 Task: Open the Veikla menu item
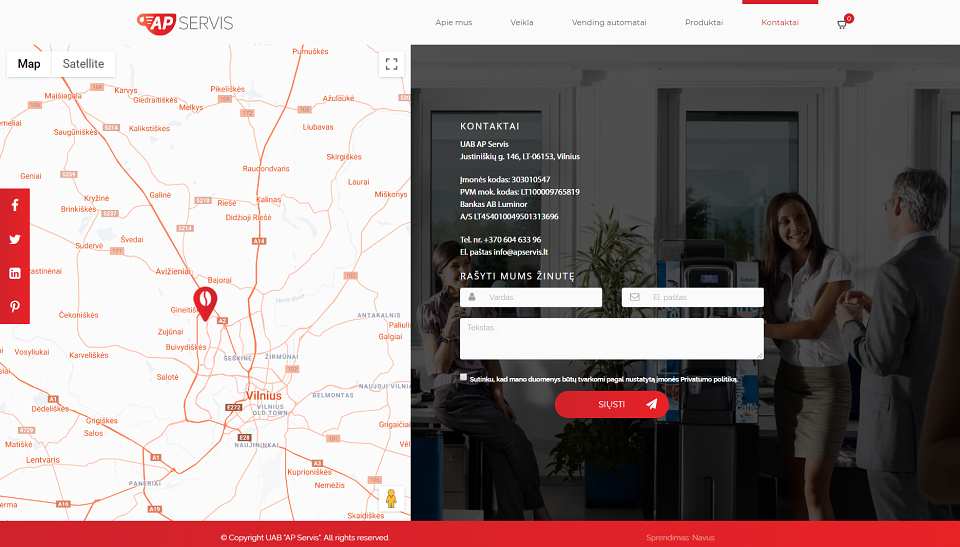[x=522, y=23]
